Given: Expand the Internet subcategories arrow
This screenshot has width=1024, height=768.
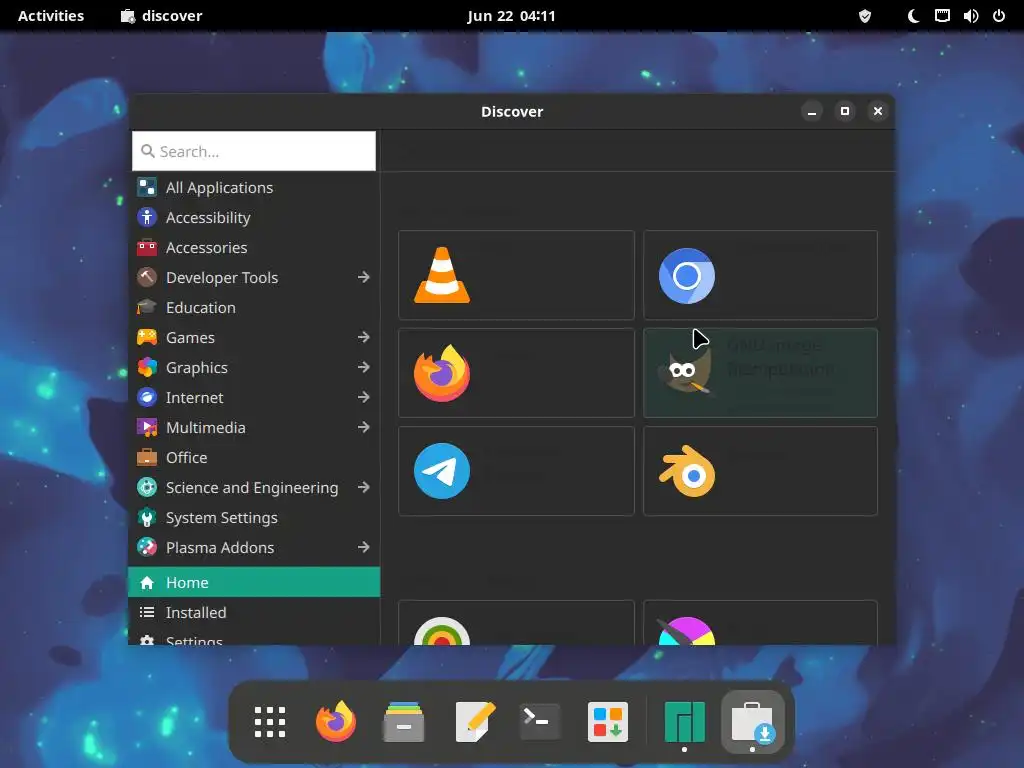Looking at the screenshot, I should (x=364, y=398).
